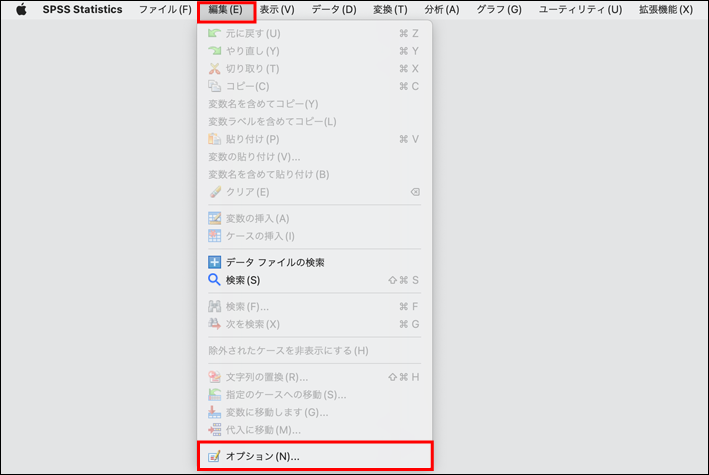Open the ユーティリティ (U) menu

(580, 10)
